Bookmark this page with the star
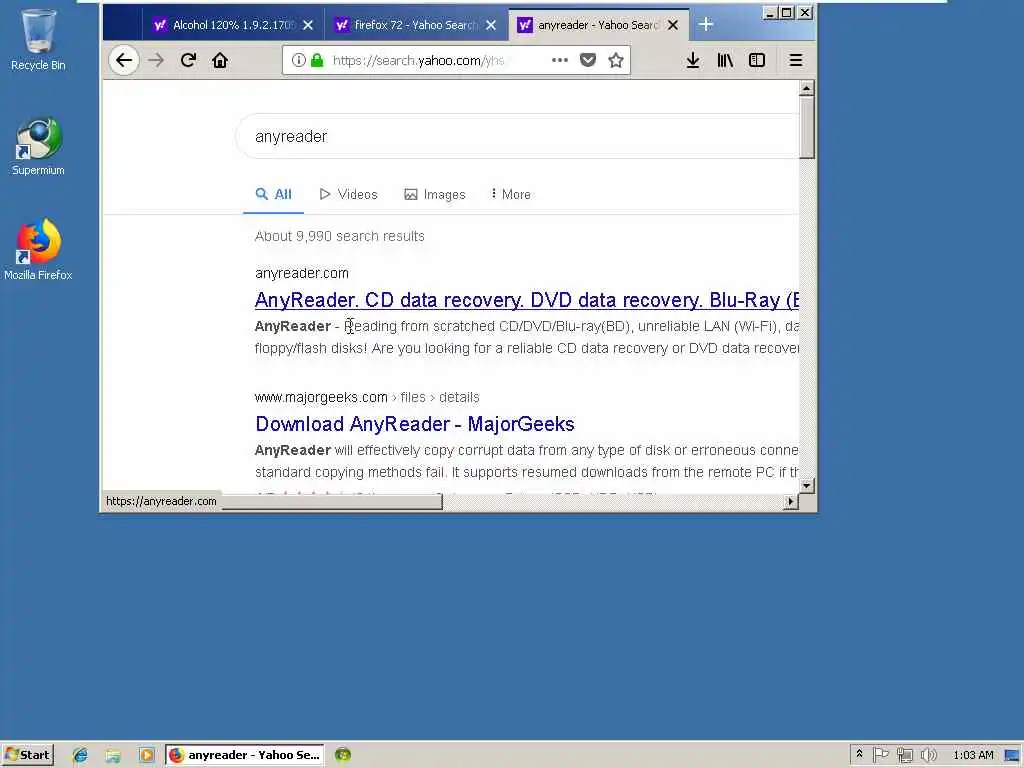 tap(616, 60)
